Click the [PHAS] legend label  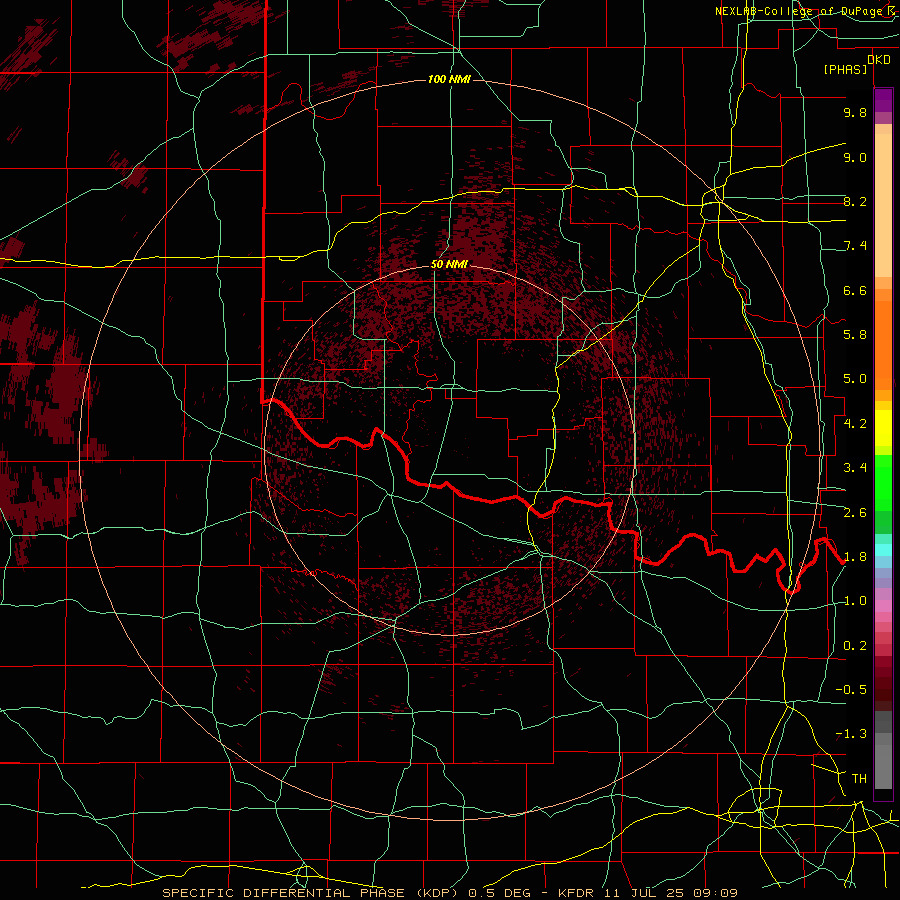point(845,70)
